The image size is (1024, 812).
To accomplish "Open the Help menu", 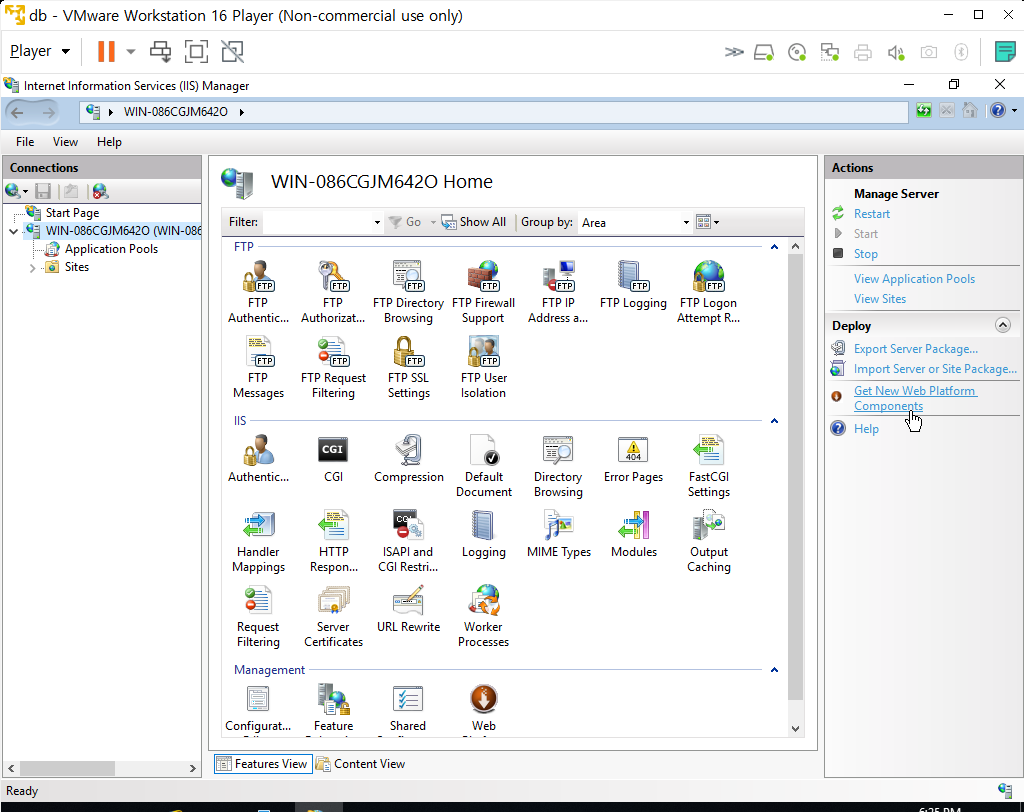I will tap(109, 142).
